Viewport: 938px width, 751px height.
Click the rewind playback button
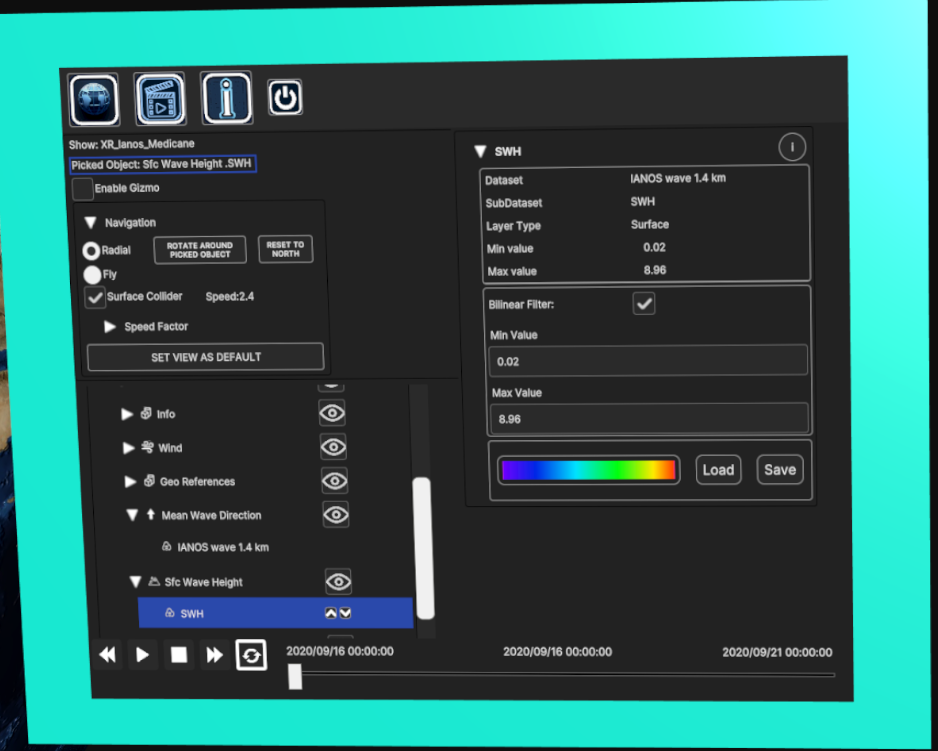tap(107, 655)
